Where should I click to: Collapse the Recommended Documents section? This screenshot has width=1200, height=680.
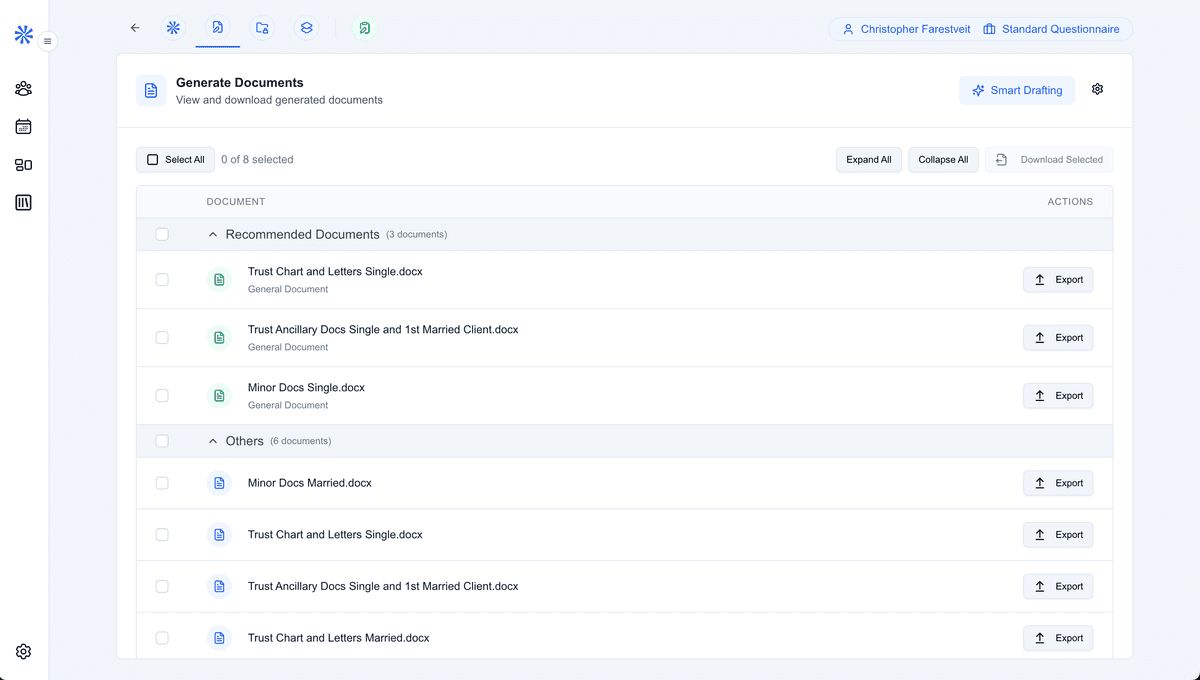click(x=213, y=235)
